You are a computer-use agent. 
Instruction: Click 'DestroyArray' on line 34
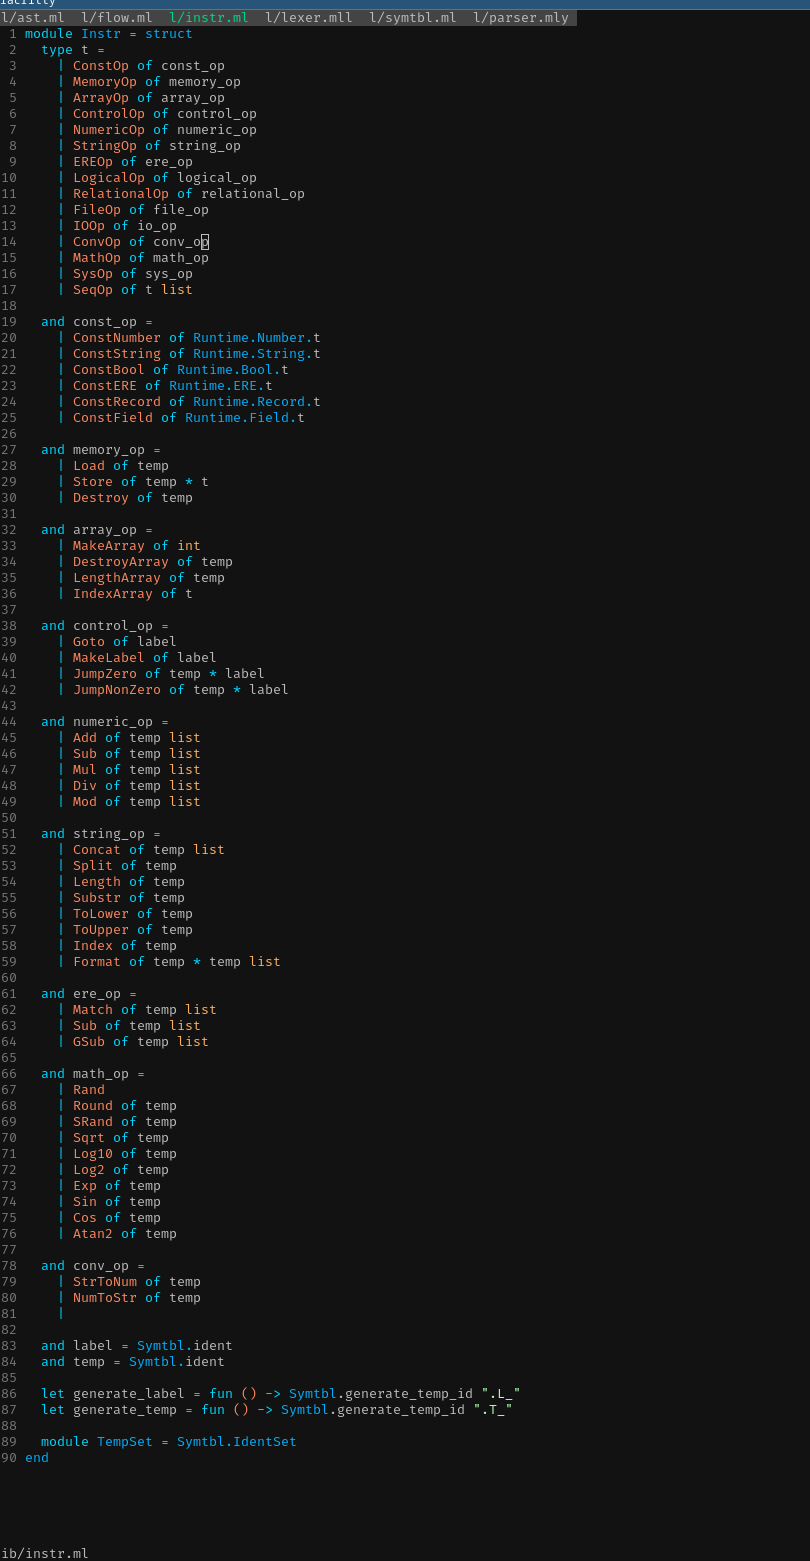pos(121,562)
